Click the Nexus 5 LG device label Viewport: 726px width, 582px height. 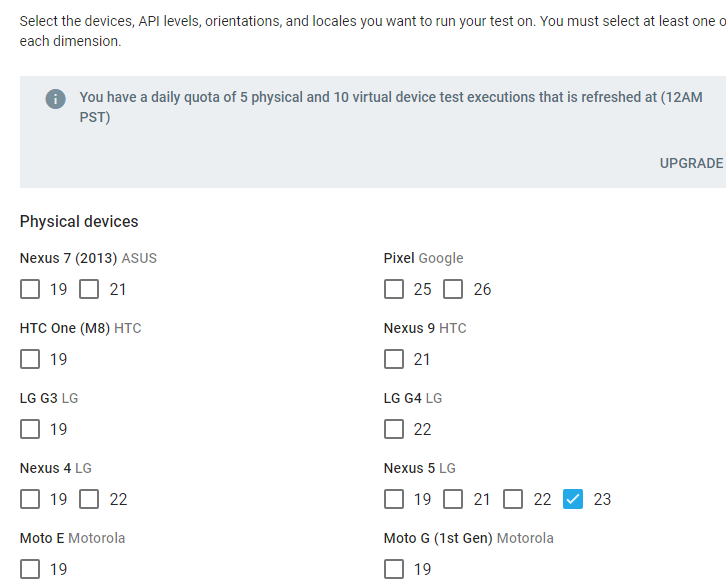point(419,468)
